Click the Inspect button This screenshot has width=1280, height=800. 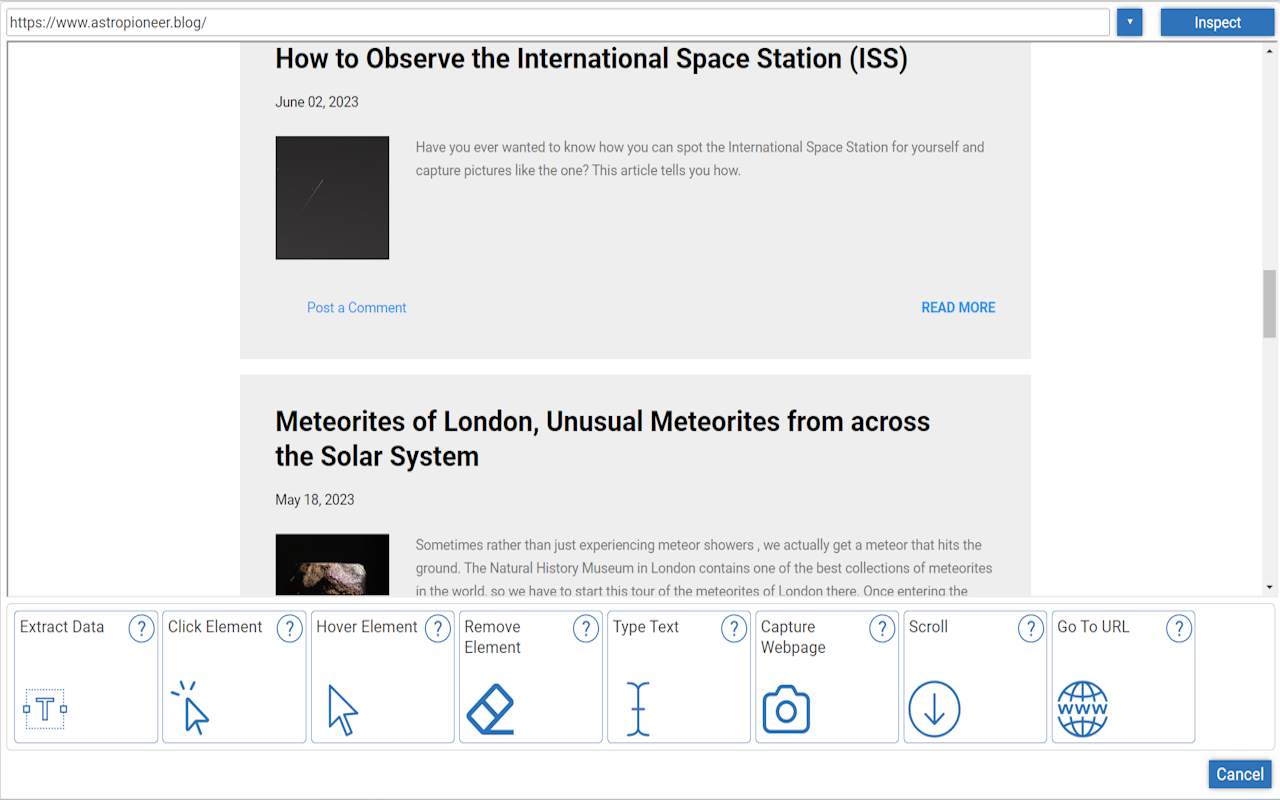click(1217, 22)
